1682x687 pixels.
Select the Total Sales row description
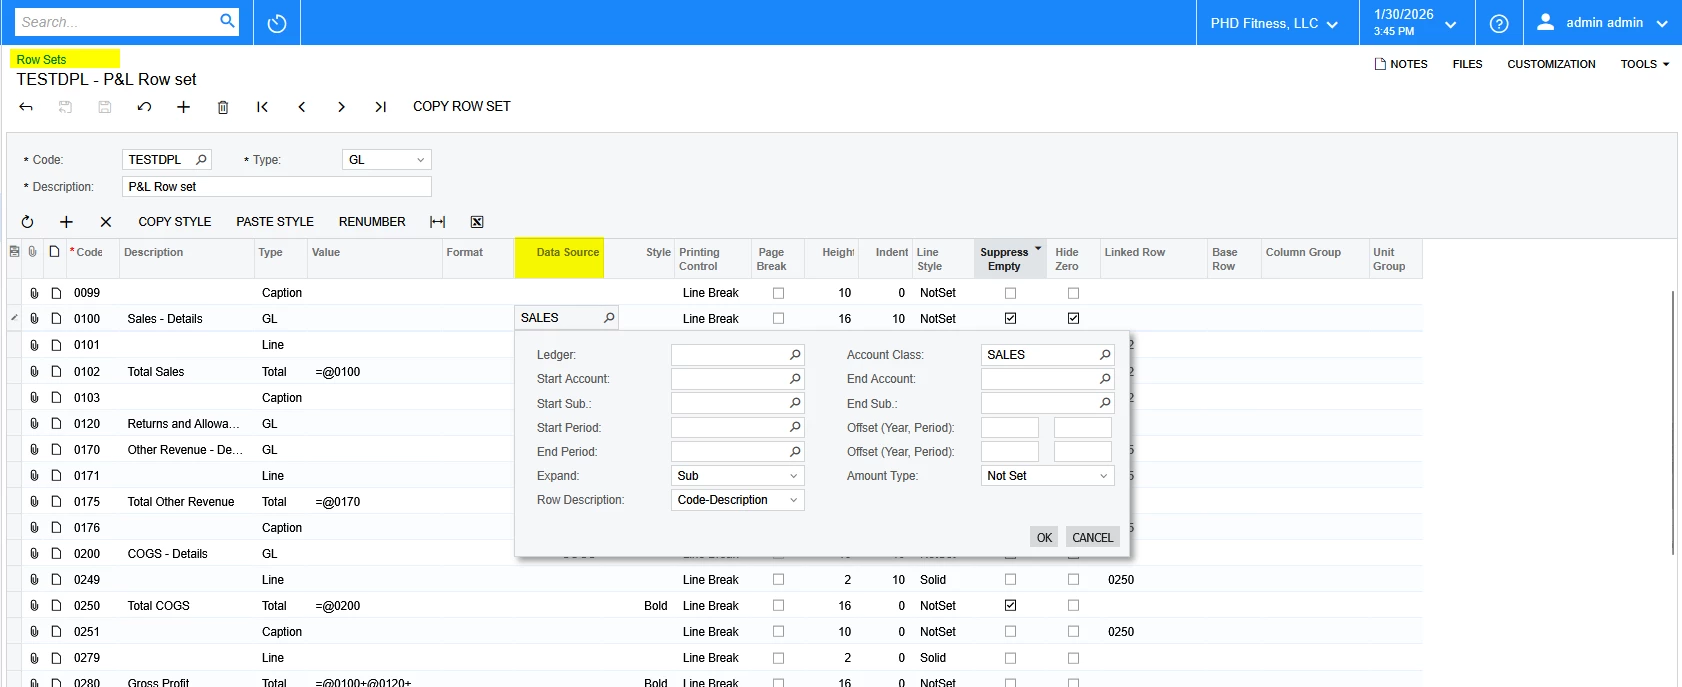tap(156, 372)
